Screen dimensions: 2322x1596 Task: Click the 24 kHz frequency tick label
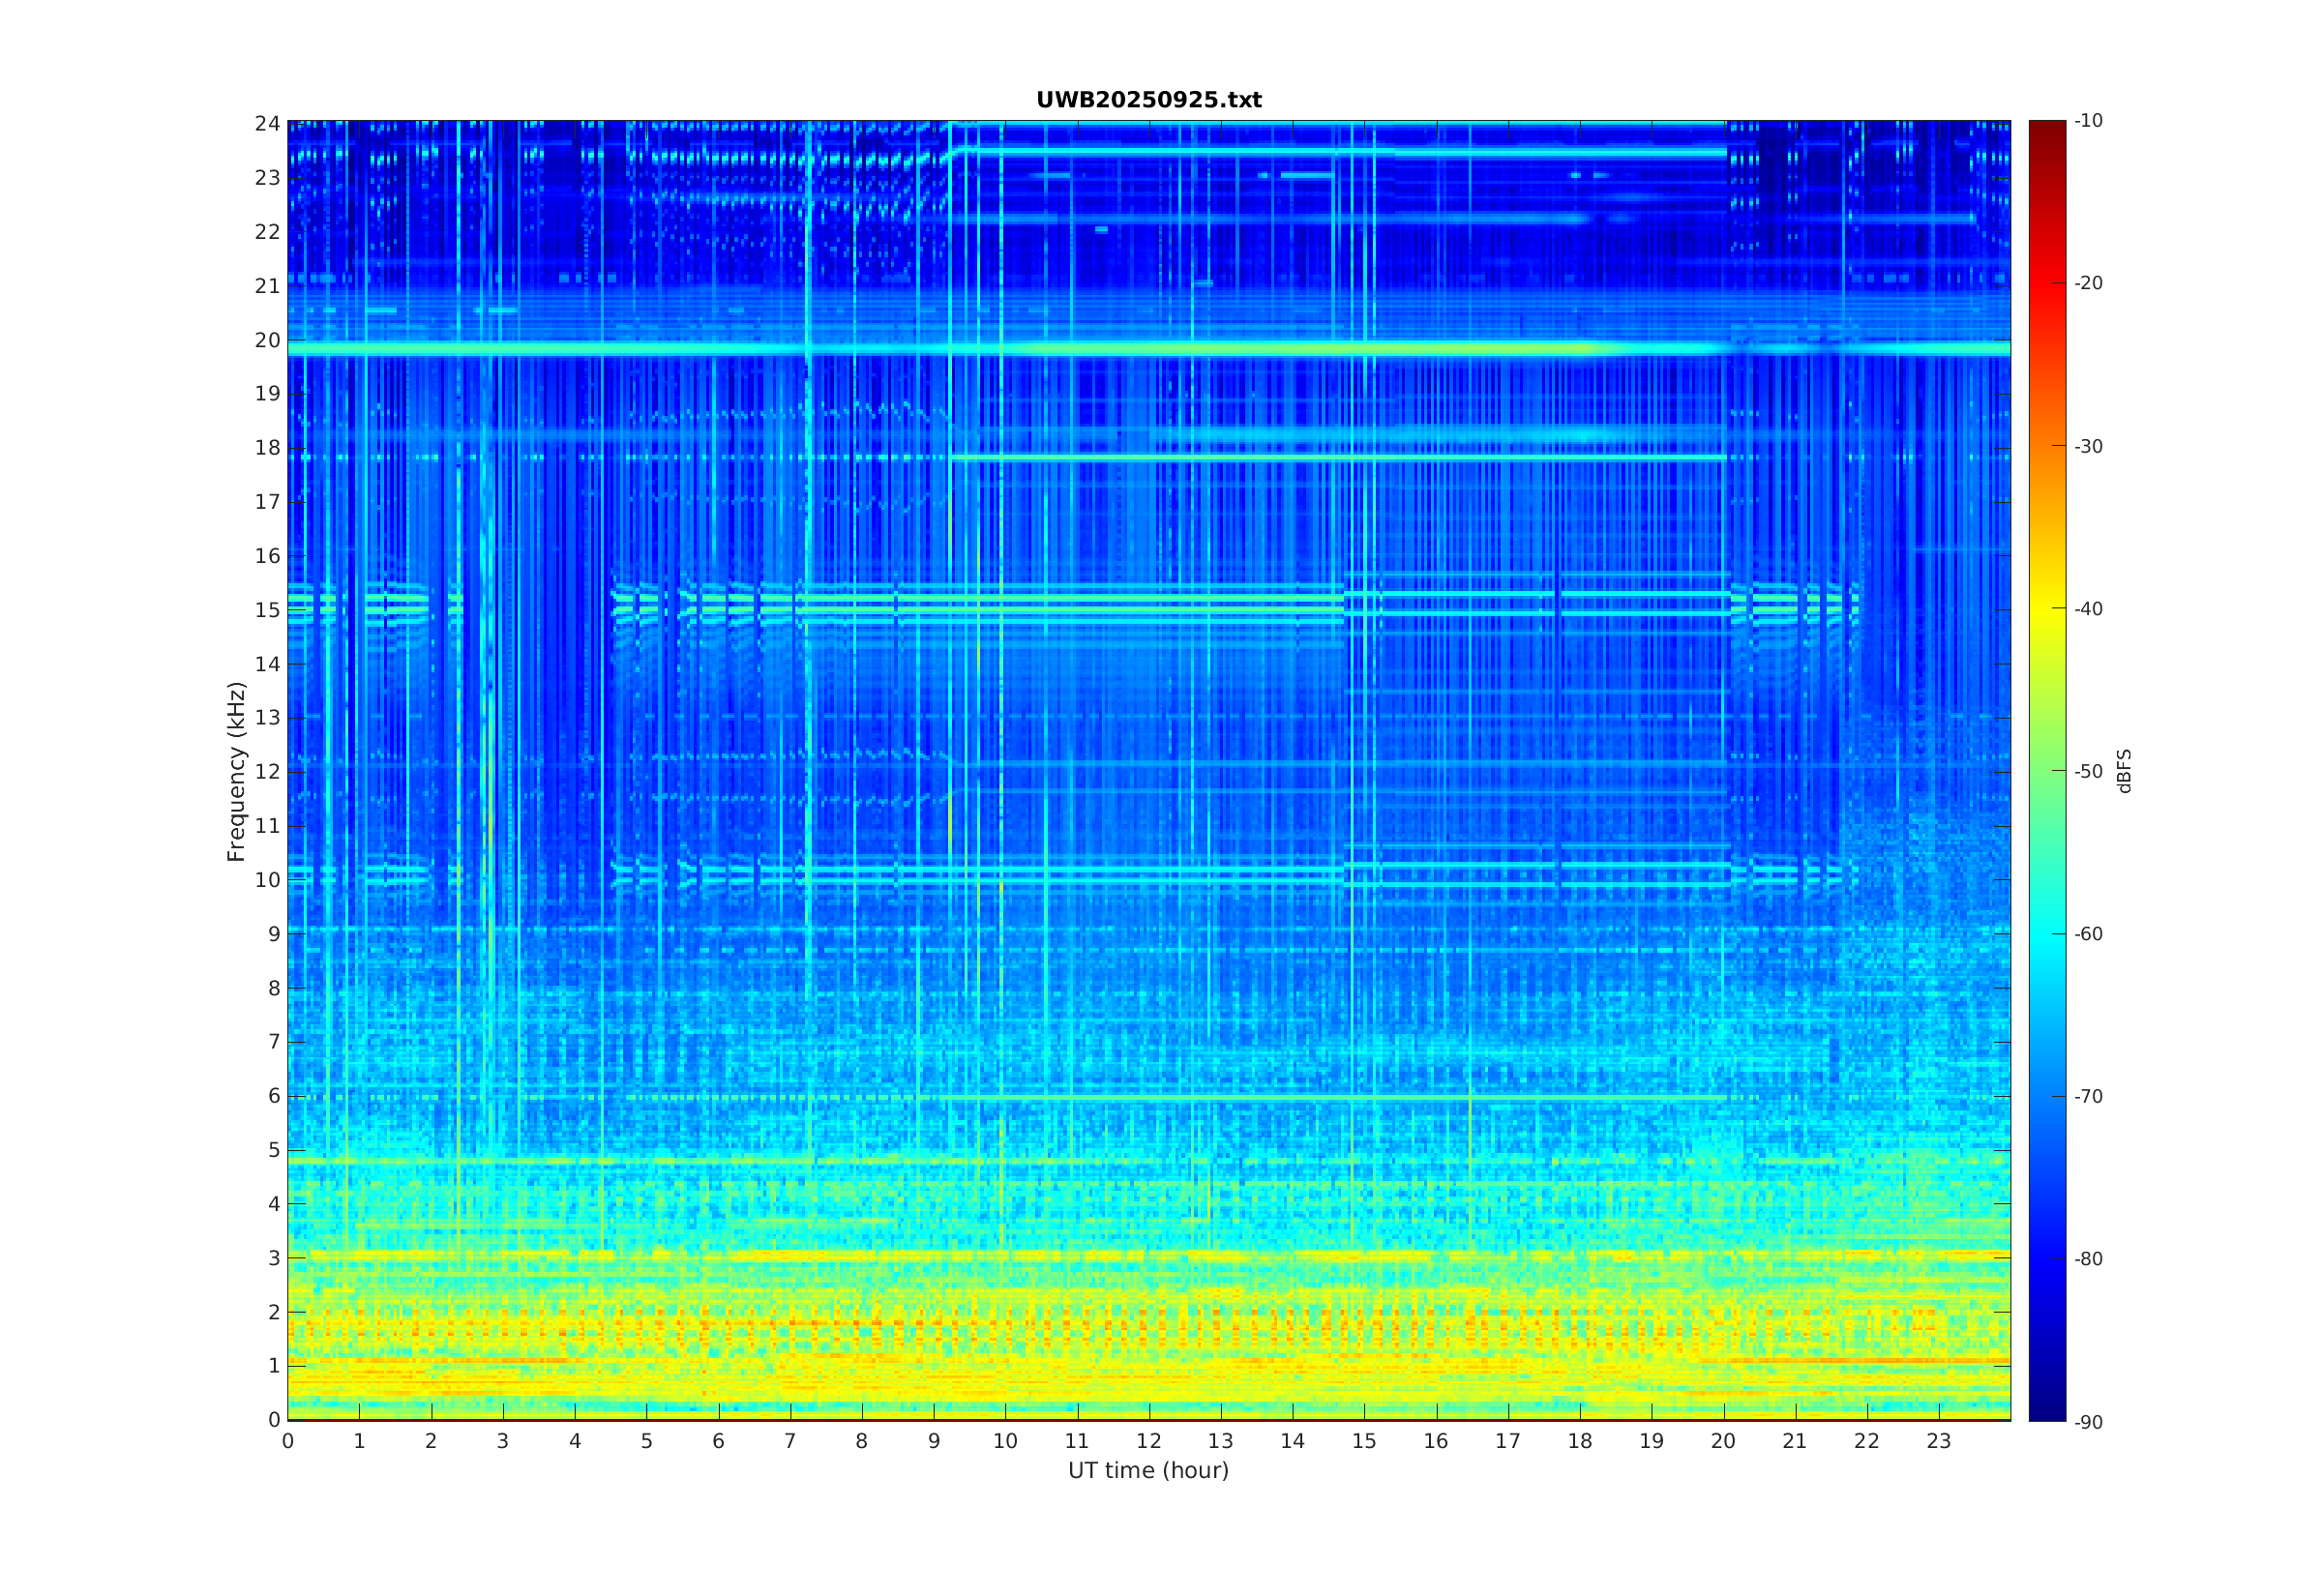point(267,123)
